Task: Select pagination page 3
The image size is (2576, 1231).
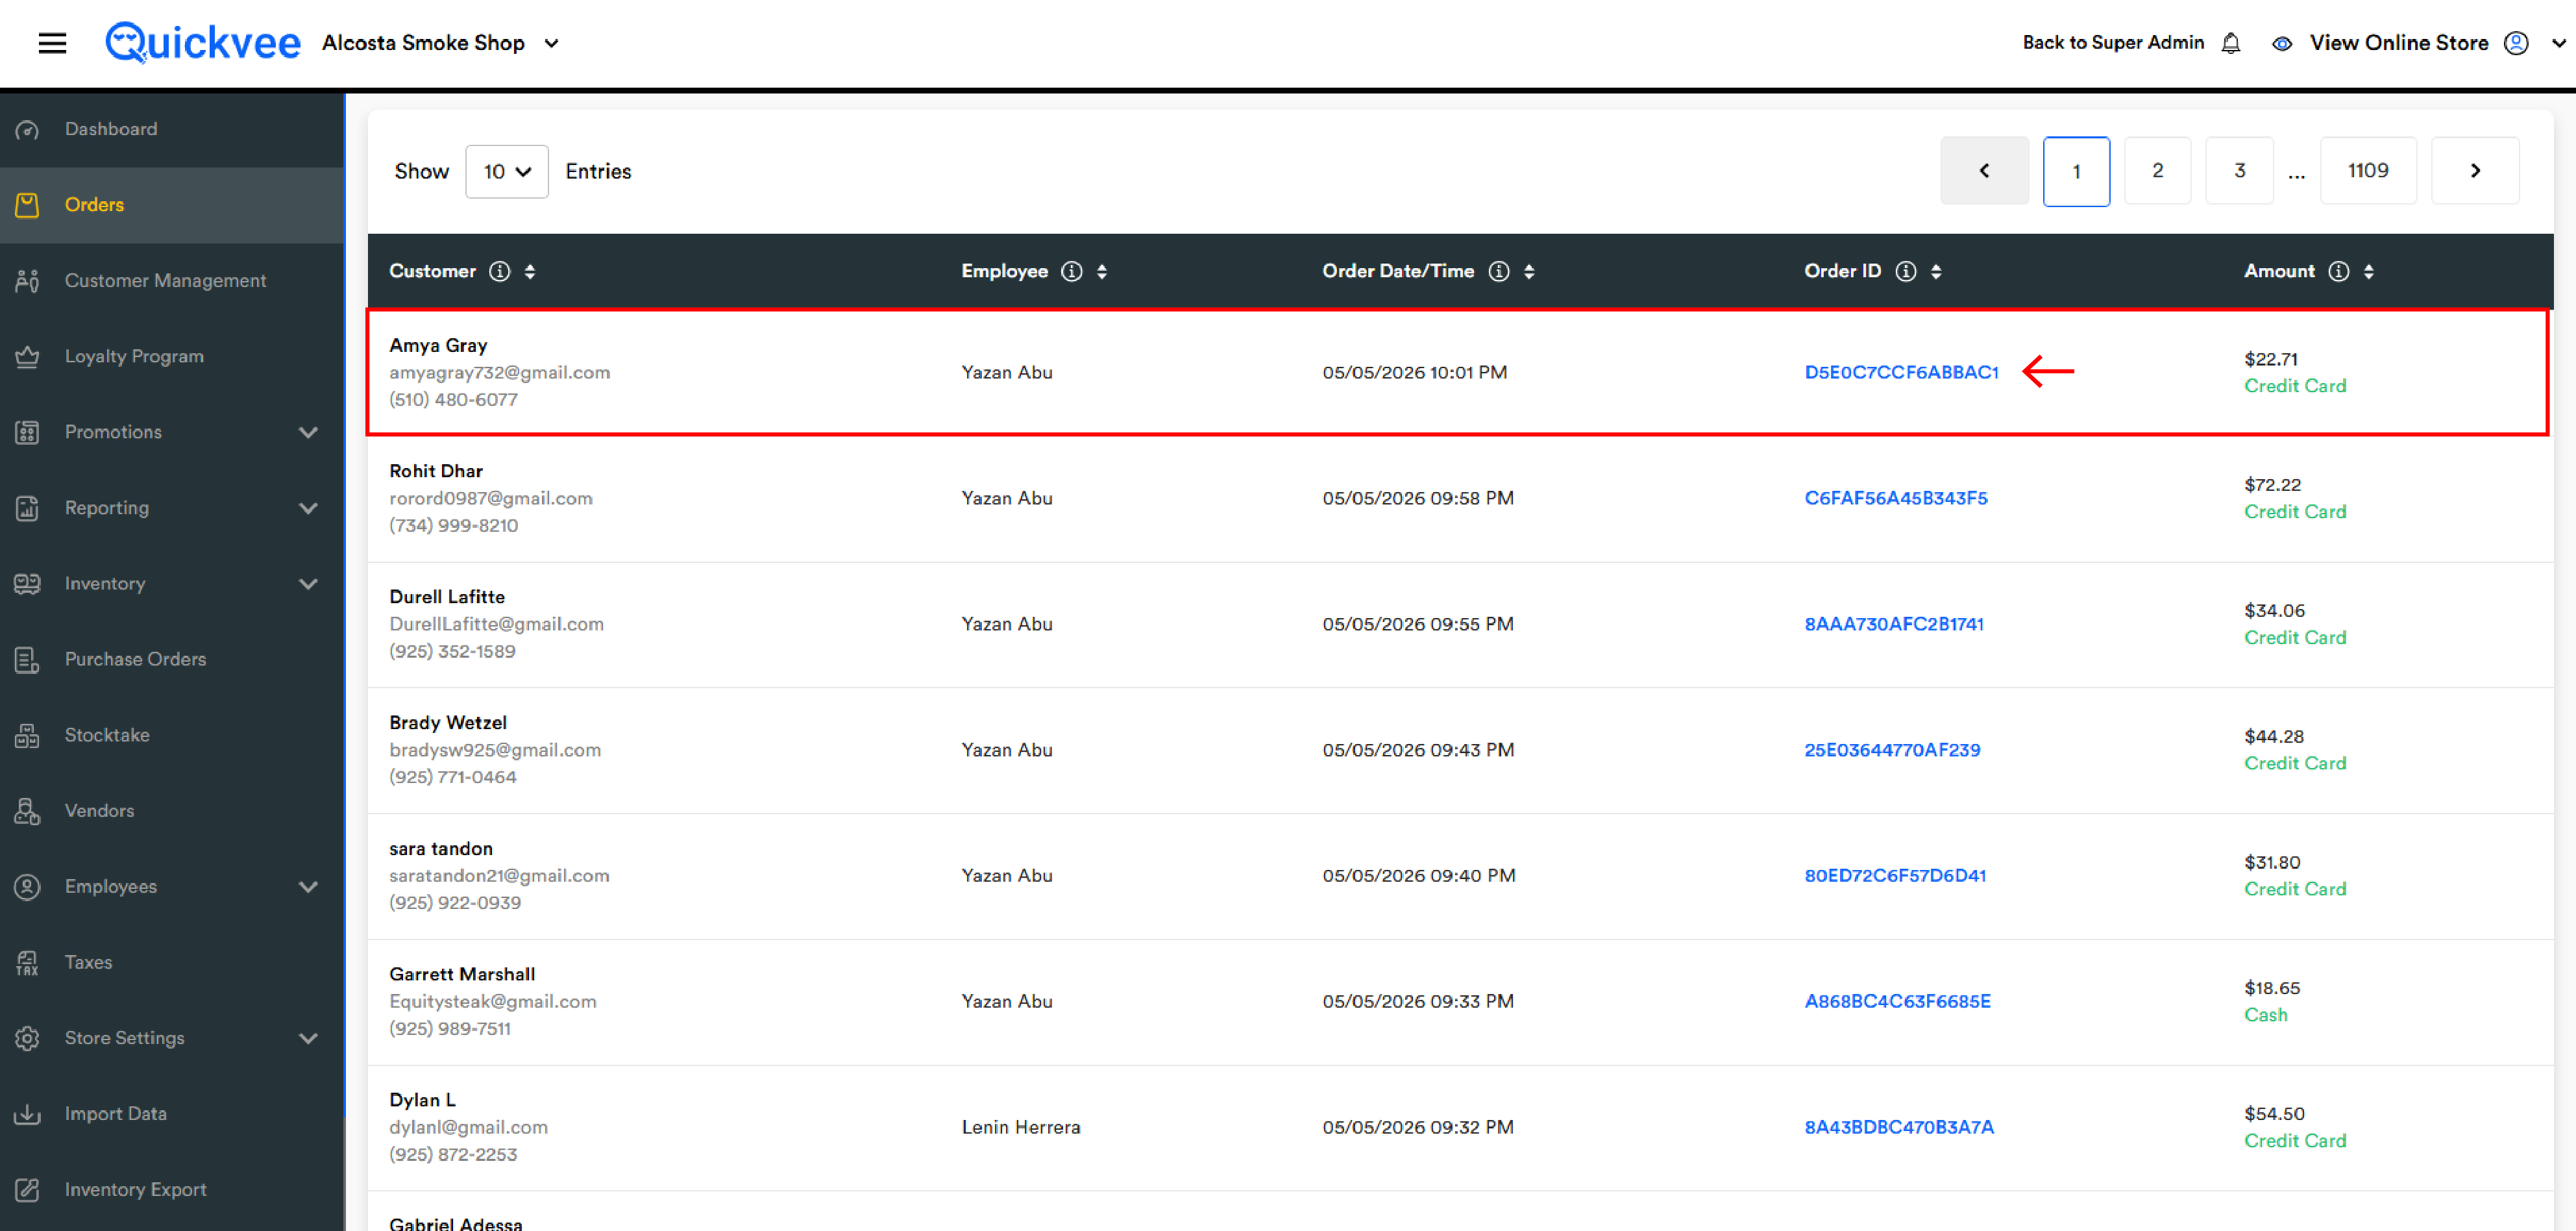Action: point(2239,171)
